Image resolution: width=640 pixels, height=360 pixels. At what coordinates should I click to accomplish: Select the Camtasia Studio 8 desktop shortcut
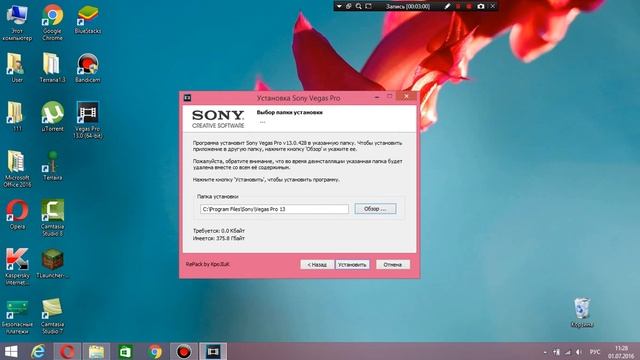click(52, 218)
